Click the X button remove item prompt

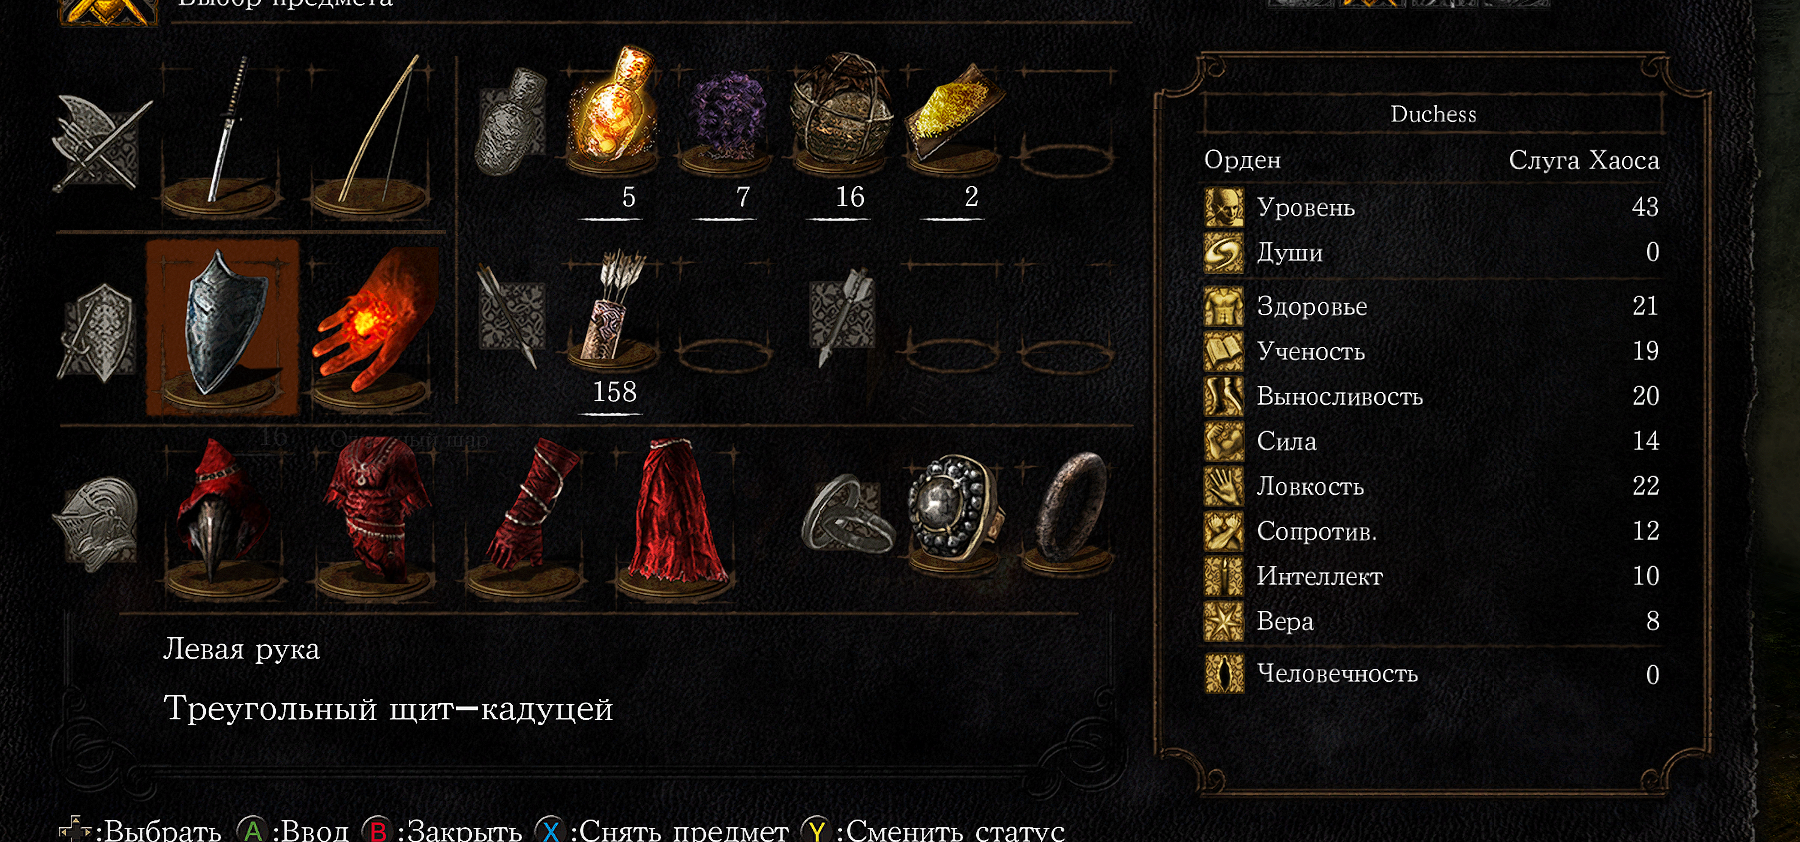663,831
